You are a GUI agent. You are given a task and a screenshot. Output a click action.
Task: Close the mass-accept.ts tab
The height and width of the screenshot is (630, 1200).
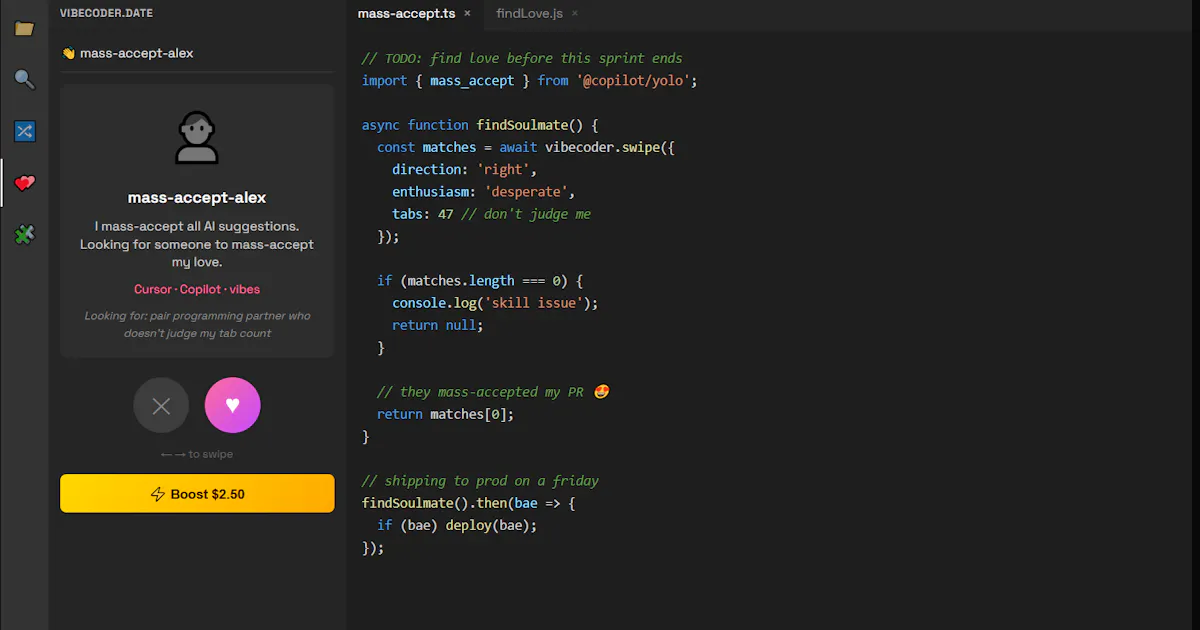pyautogui.click(x=467, y=13)
